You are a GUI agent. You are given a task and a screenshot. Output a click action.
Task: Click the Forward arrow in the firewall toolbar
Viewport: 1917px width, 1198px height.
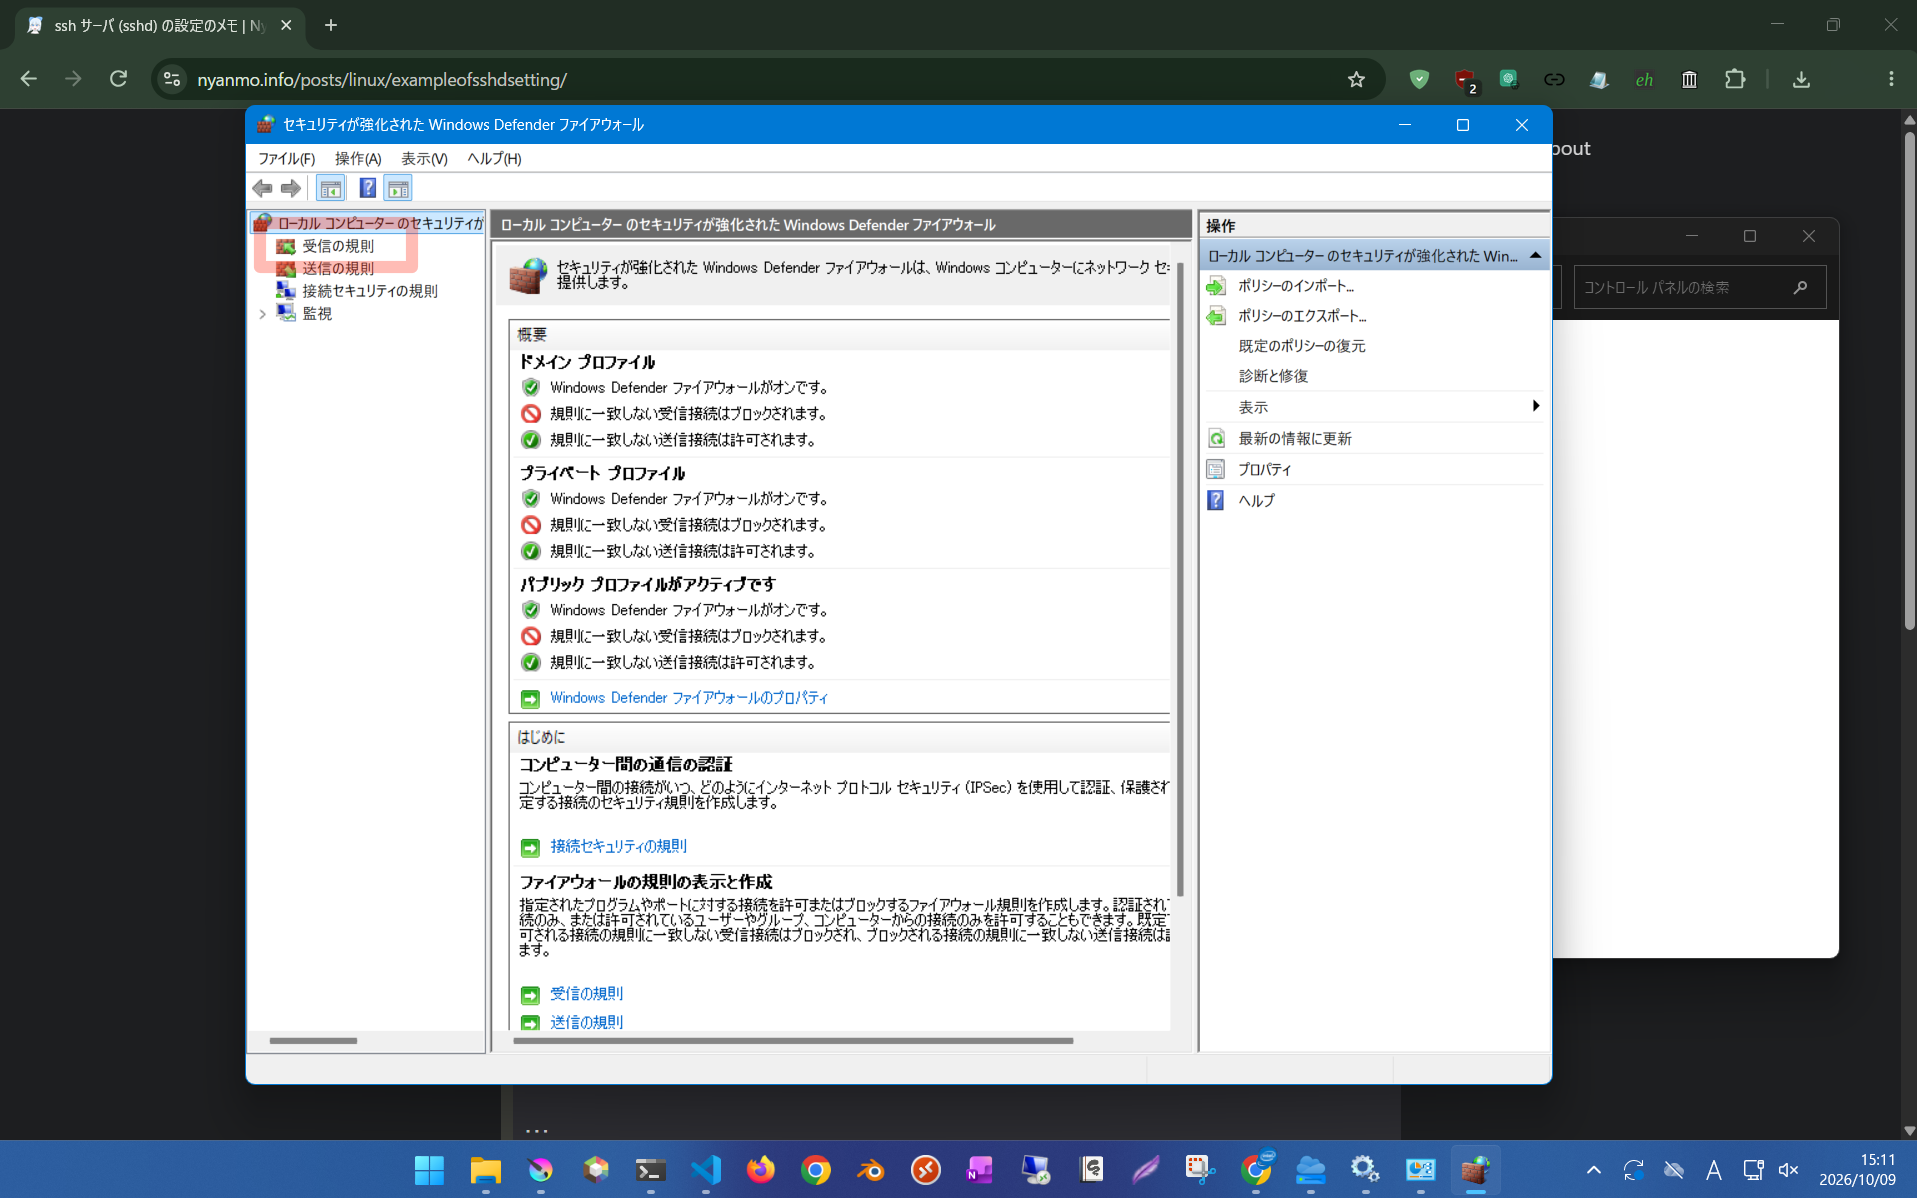point(291,188)
